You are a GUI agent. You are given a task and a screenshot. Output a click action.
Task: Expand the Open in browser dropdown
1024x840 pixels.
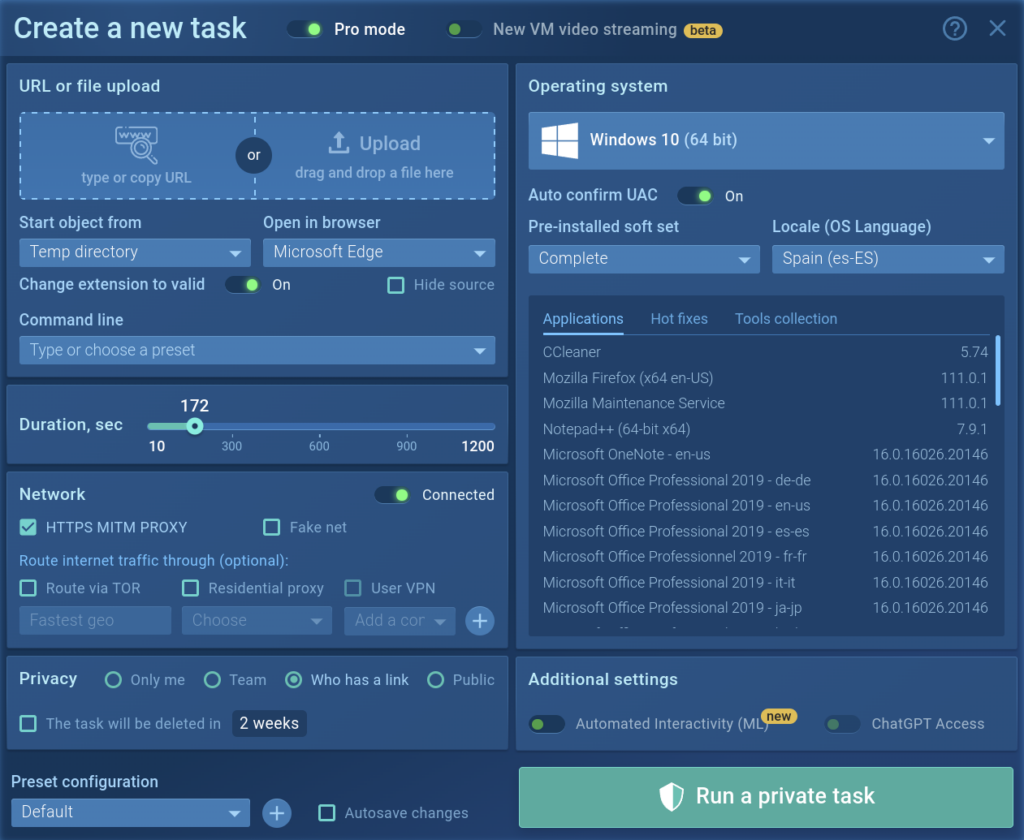[378, 252]
